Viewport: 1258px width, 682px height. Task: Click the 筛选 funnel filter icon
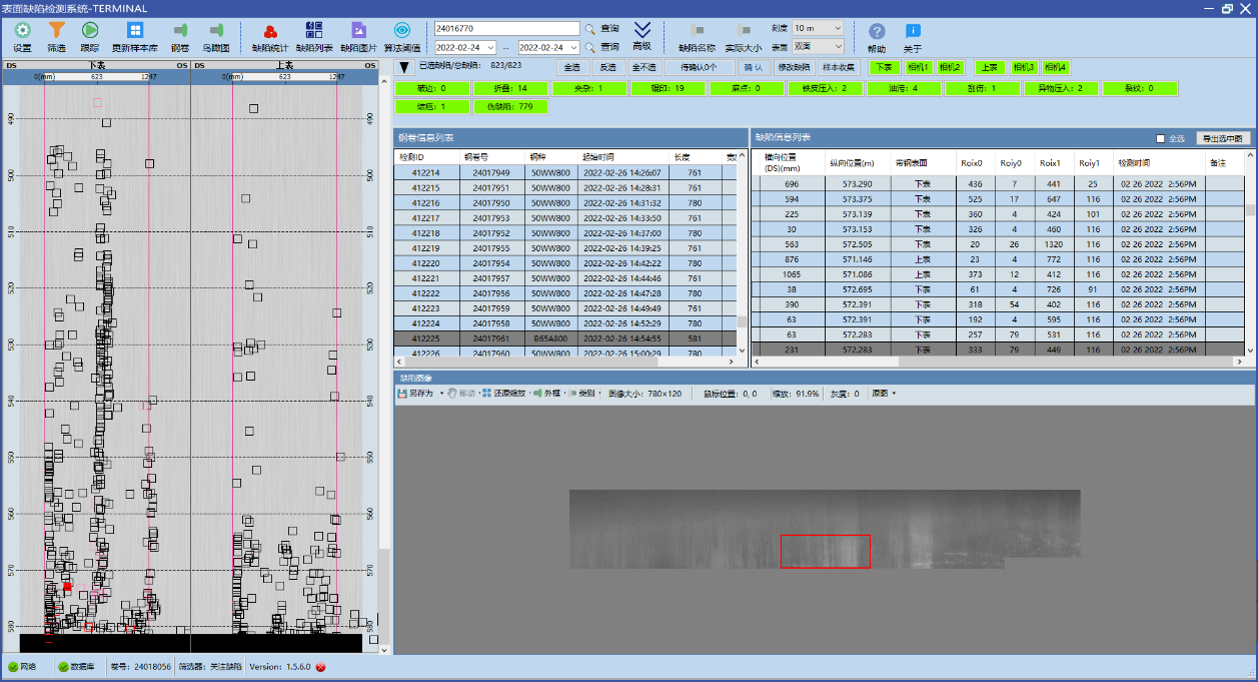click(56, 31)
